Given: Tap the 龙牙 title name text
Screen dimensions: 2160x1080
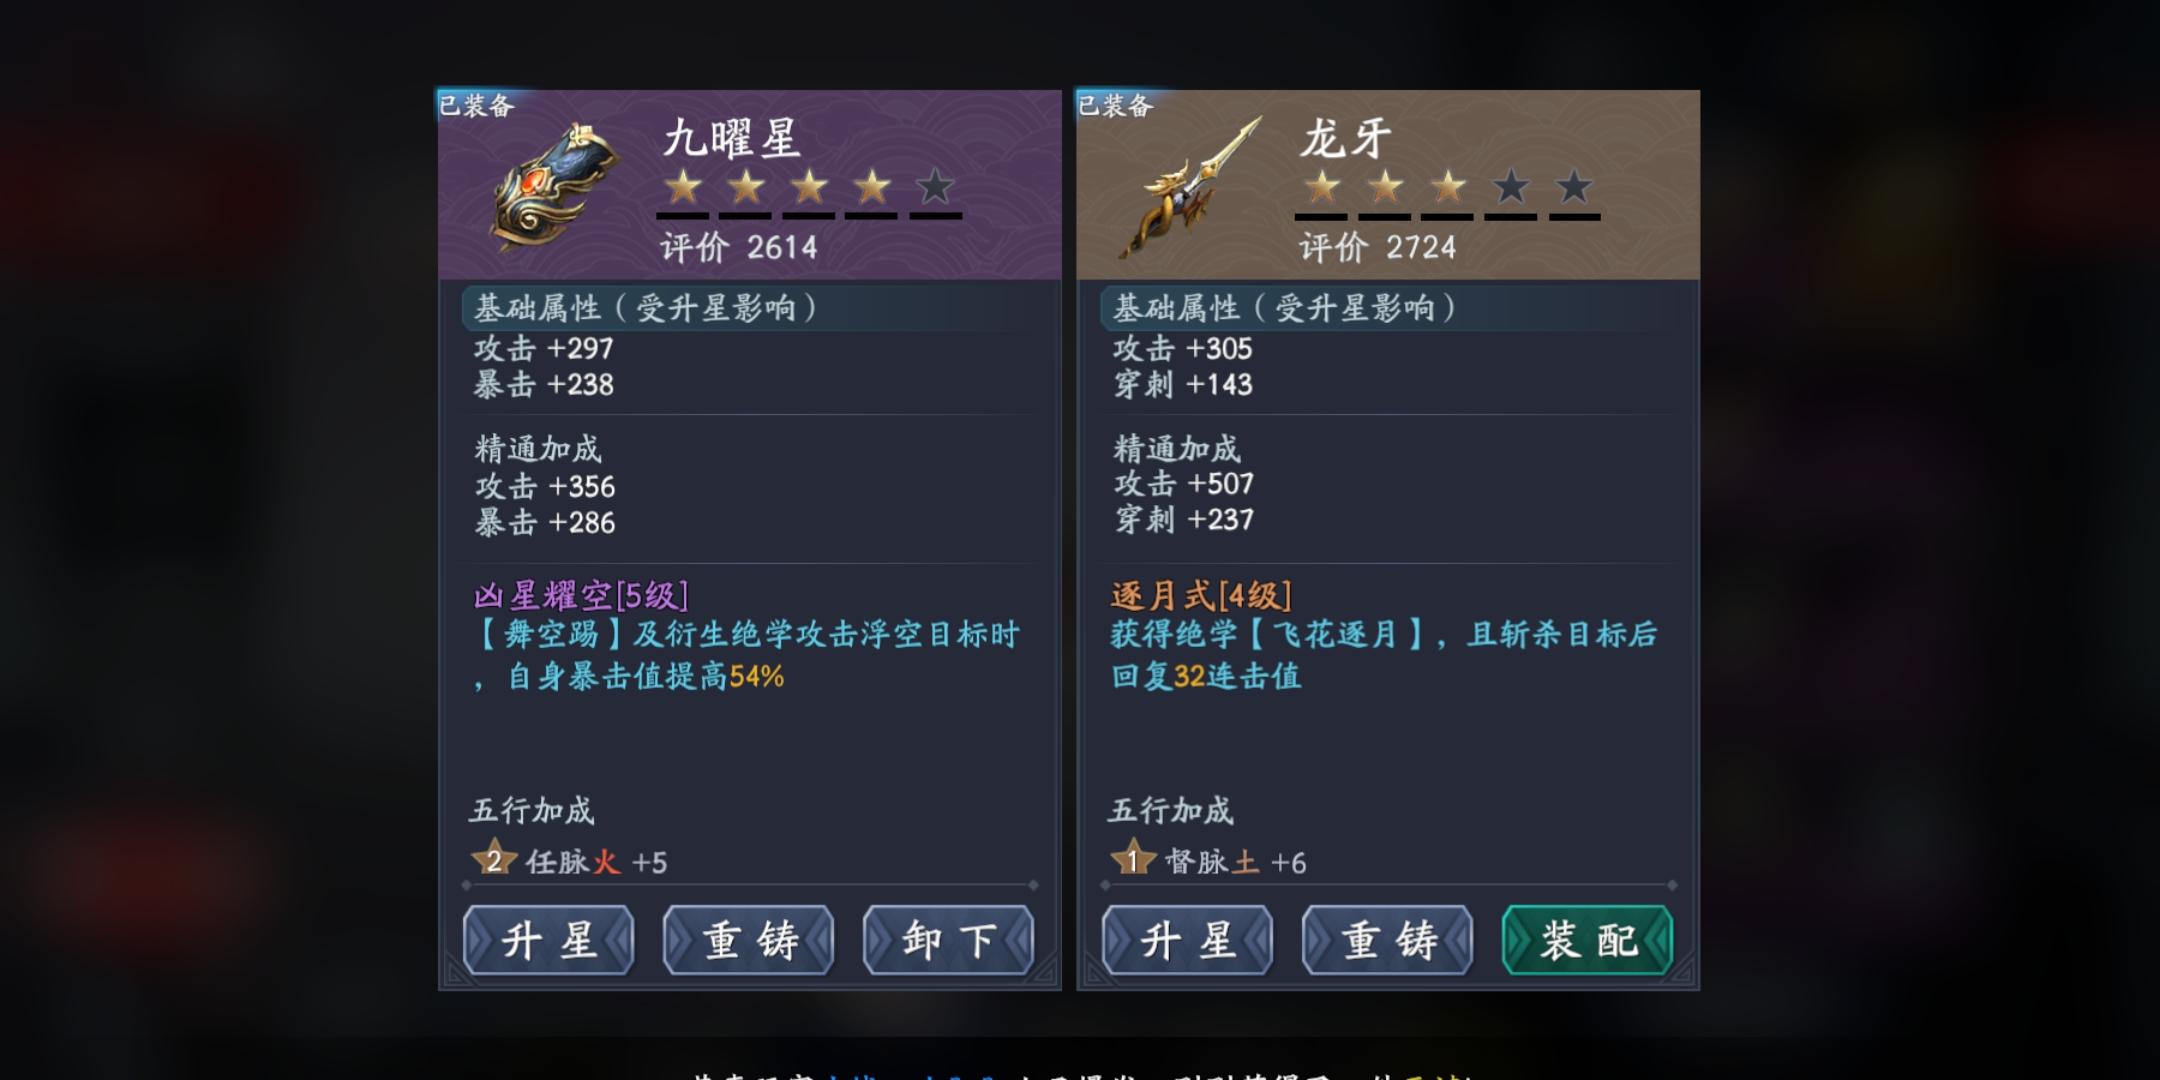Looking at the screenshot, I should [1345, 138].
